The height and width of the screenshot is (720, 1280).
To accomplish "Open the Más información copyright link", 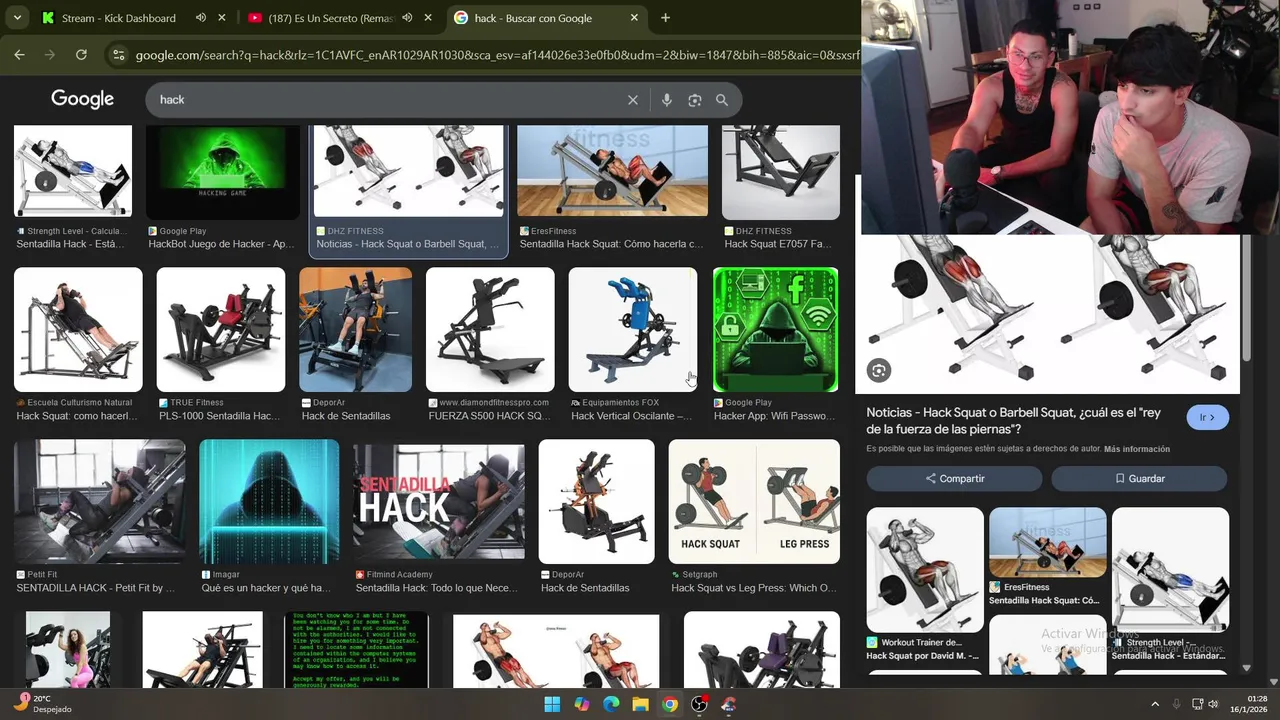I will point(1137,449).
